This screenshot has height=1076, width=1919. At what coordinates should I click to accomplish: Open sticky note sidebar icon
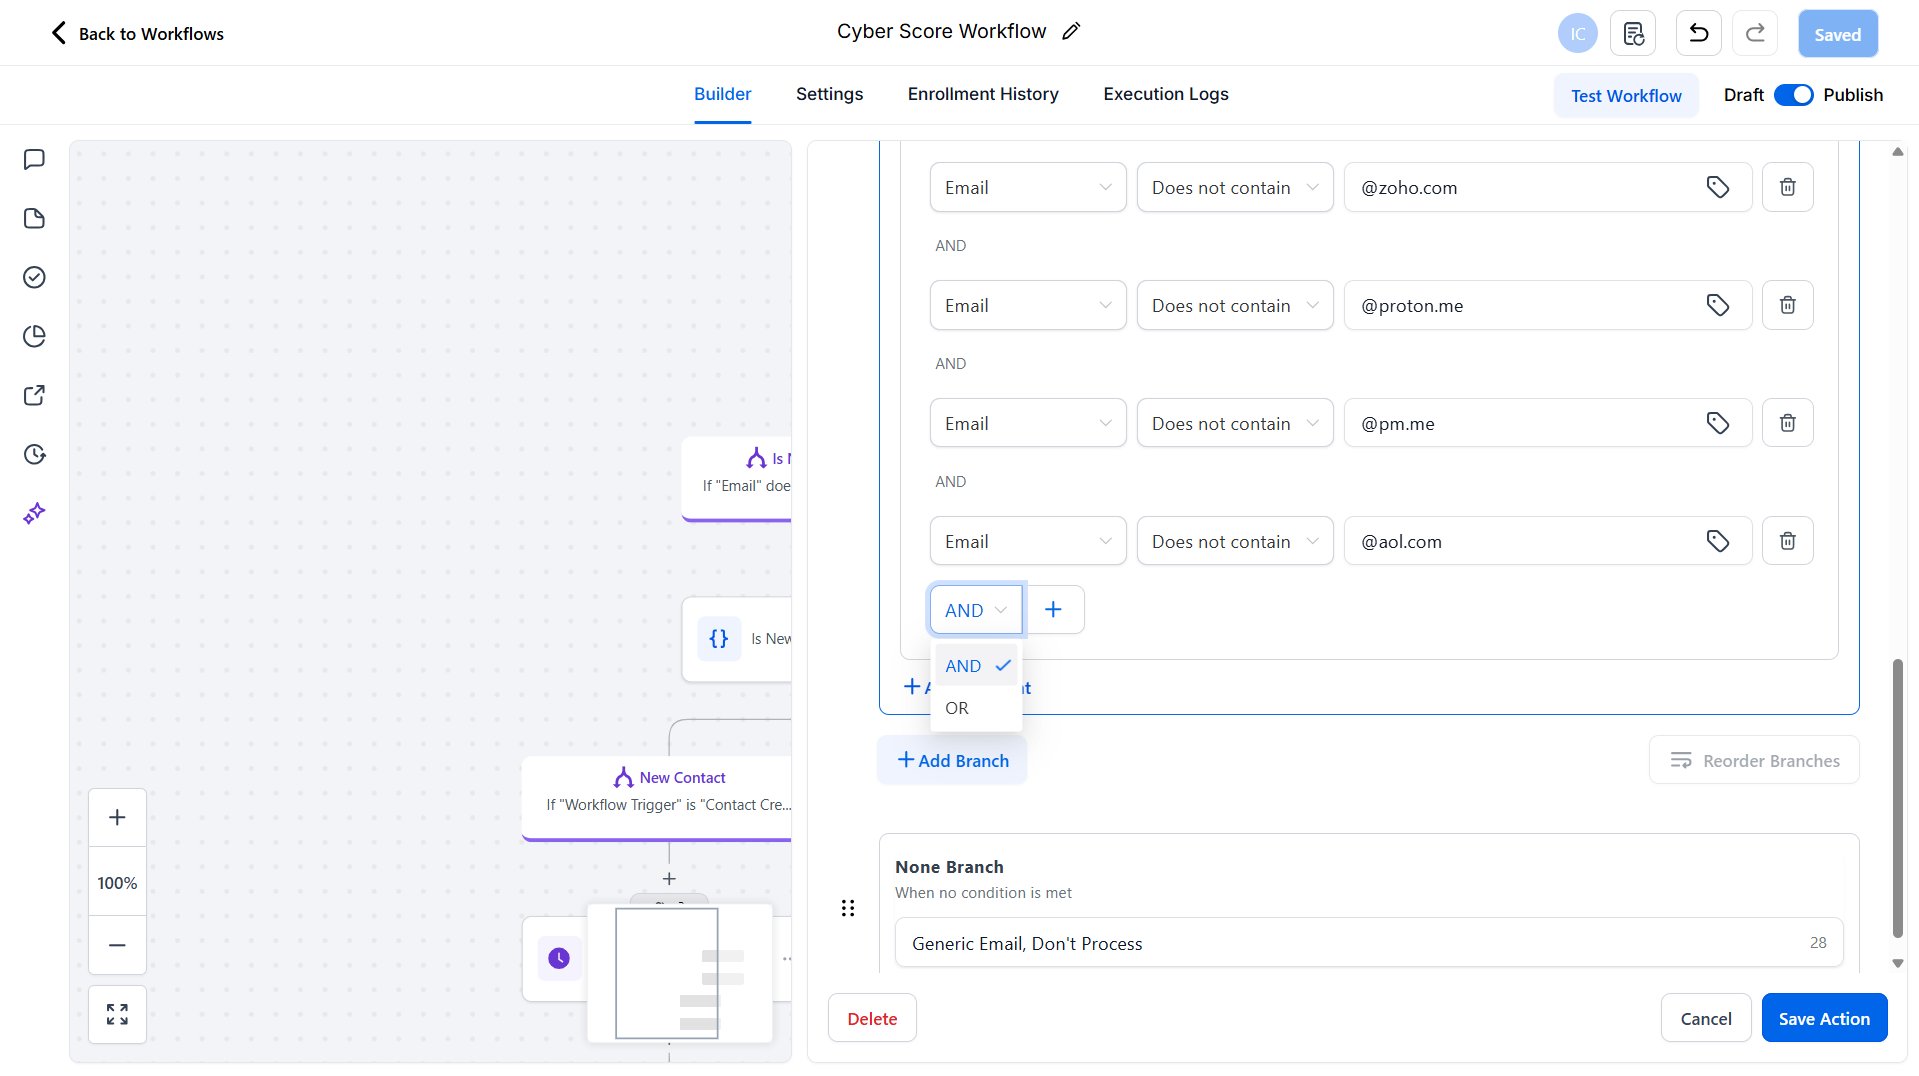pos(34,219)
